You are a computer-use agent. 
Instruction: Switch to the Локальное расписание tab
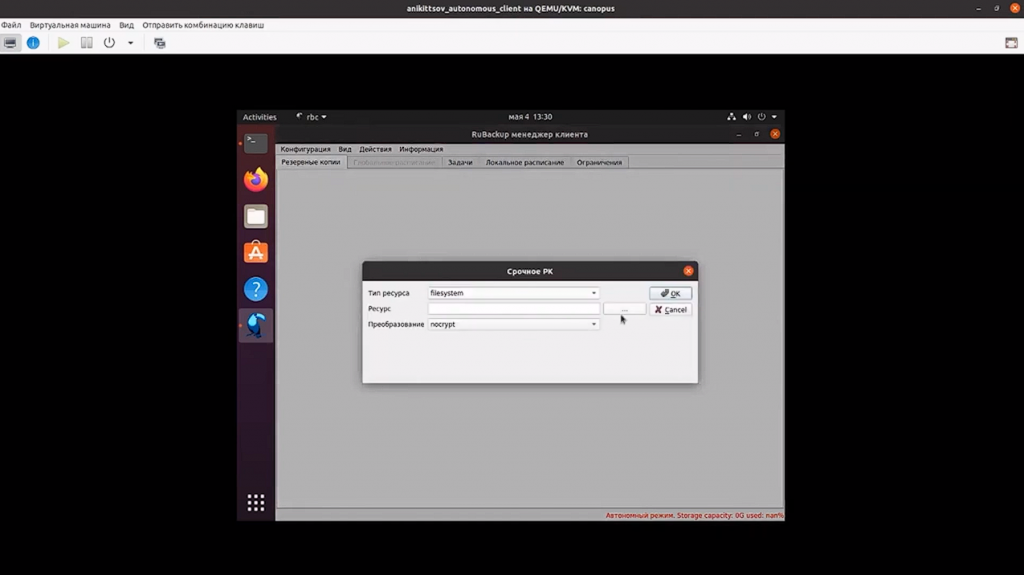tap(524, 162)
